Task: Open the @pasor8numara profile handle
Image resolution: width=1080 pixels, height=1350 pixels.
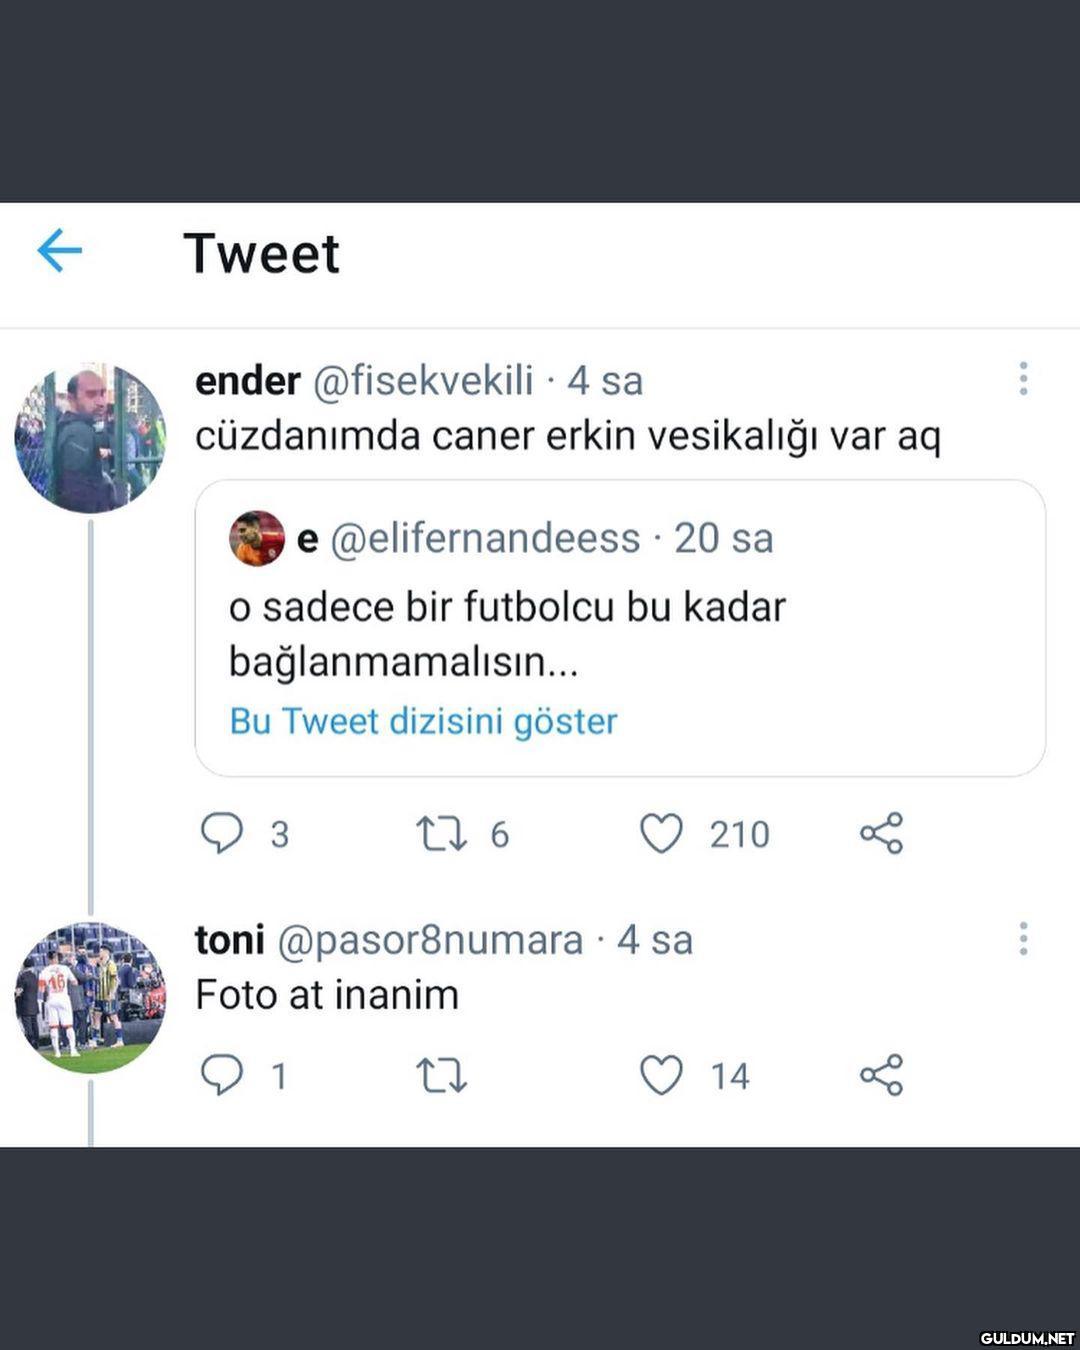Action: point(429,941)
